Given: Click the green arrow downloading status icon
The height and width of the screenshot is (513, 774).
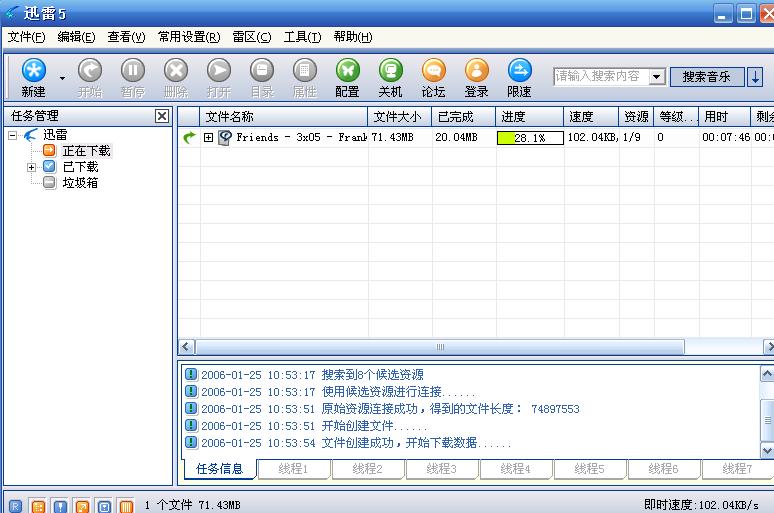Looking at the screenshot, I should click(x=189, y=137).
